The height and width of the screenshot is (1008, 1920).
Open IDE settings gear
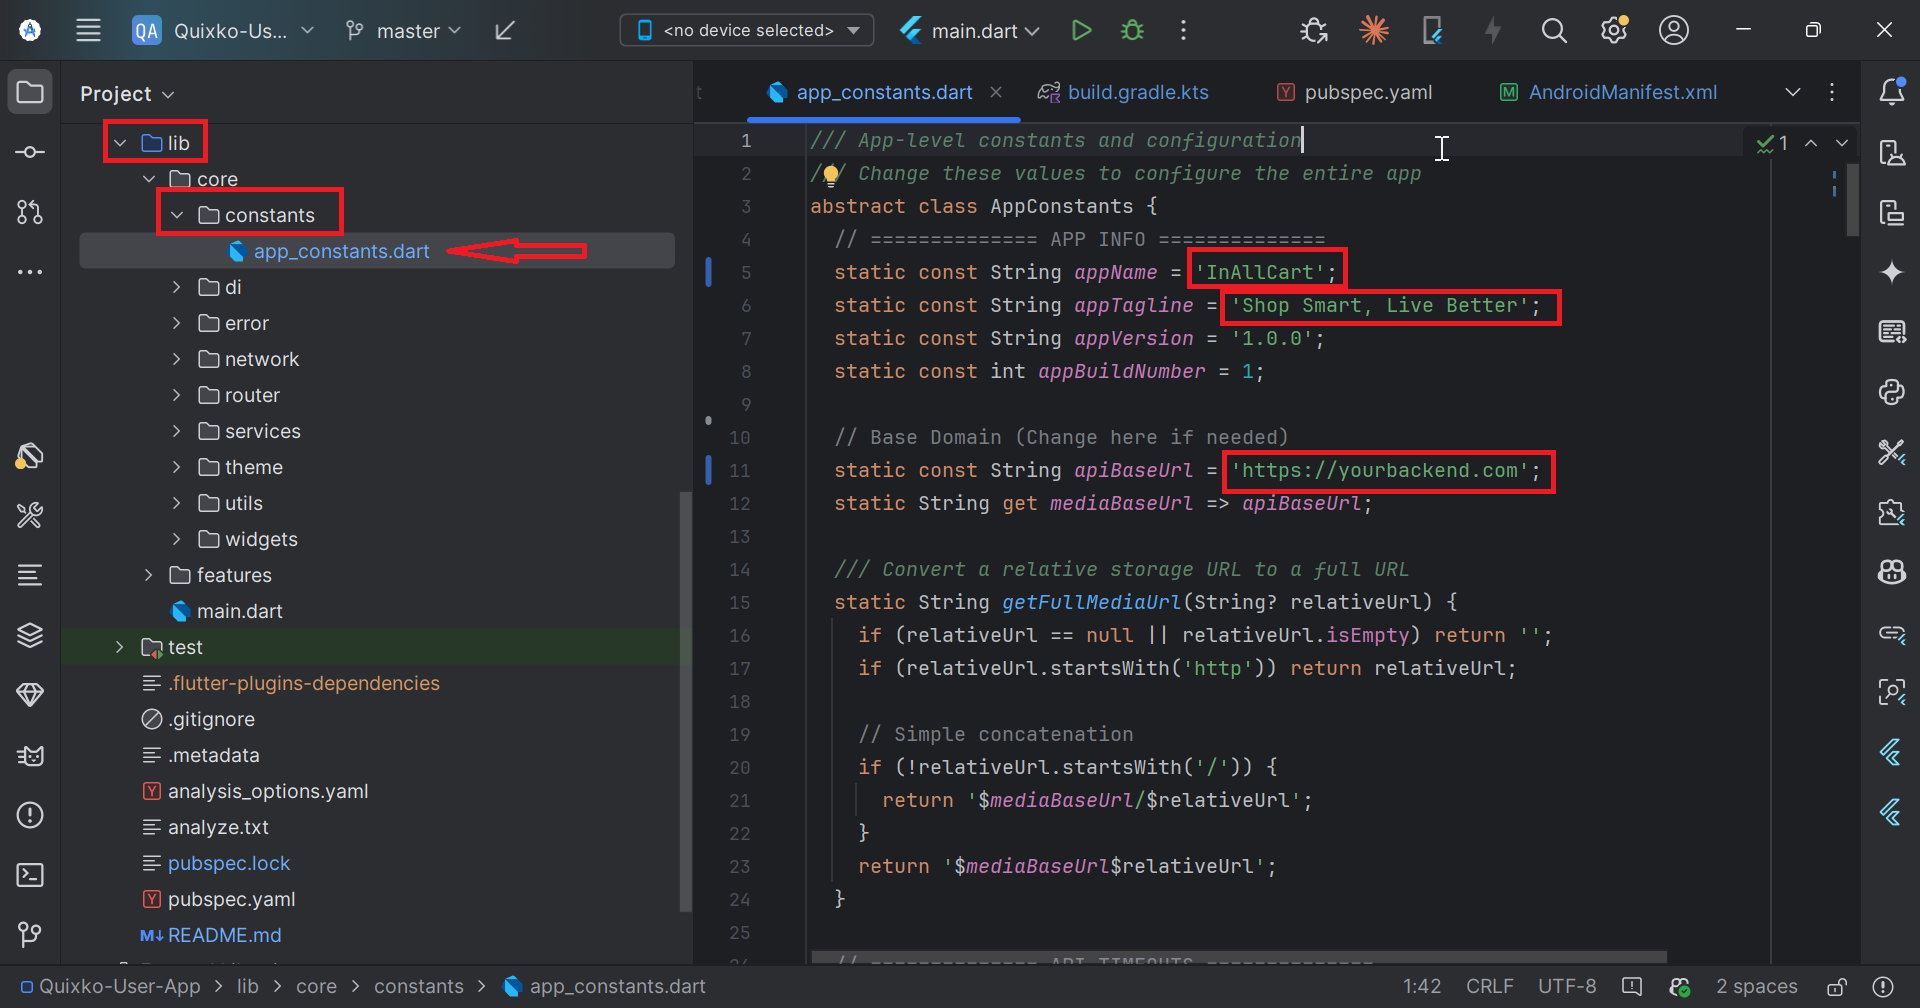click(1614, 30)
